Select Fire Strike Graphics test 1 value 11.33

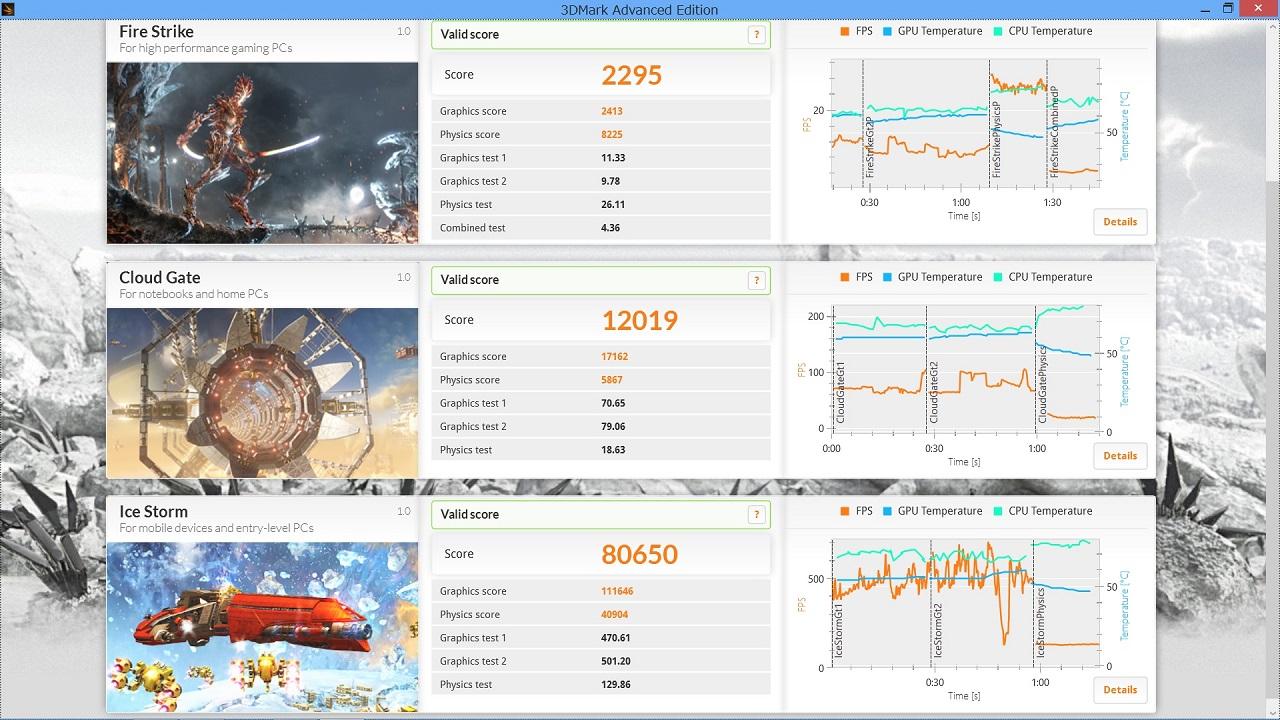pos(613,158)
